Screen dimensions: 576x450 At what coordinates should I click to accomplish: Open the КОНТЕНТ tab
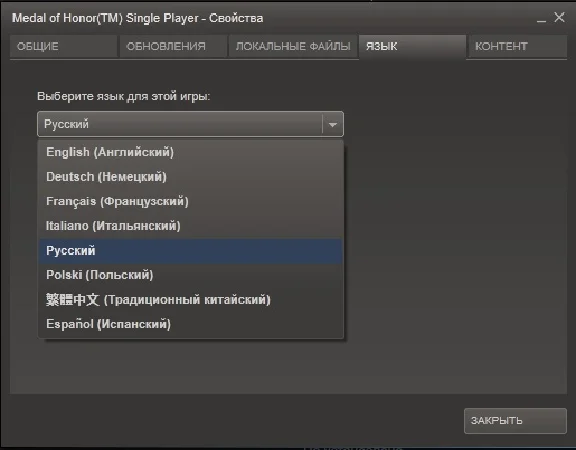[517, 46]
